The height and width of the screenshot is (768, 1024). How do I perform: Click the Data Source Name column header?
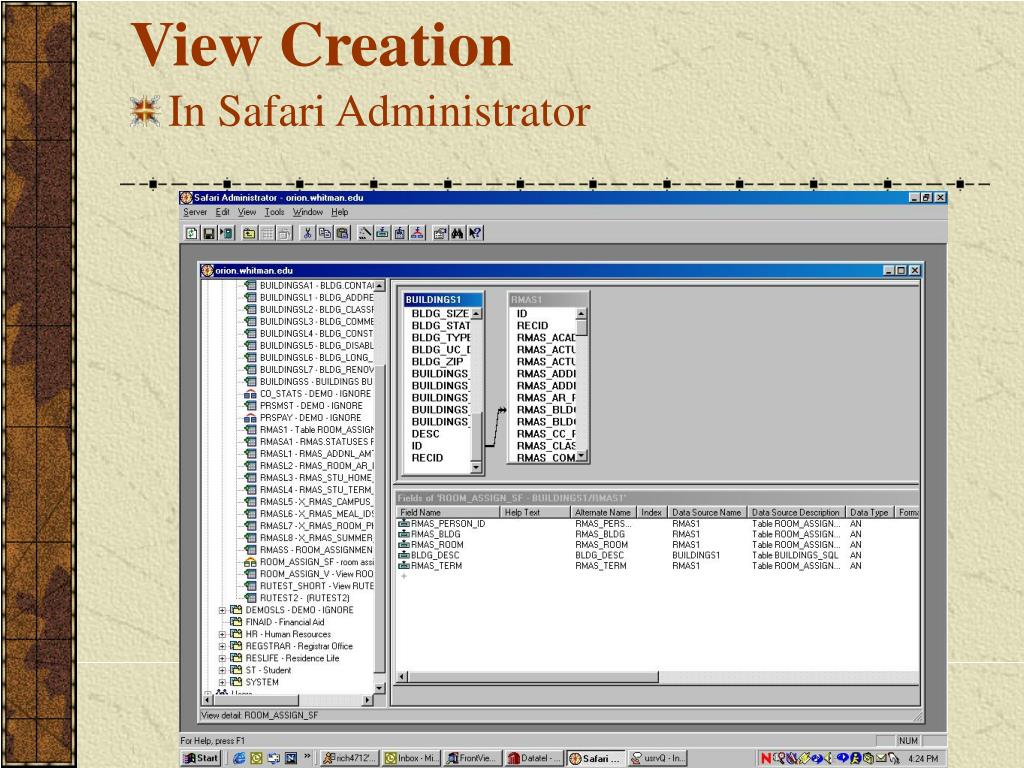pos(707,513)
